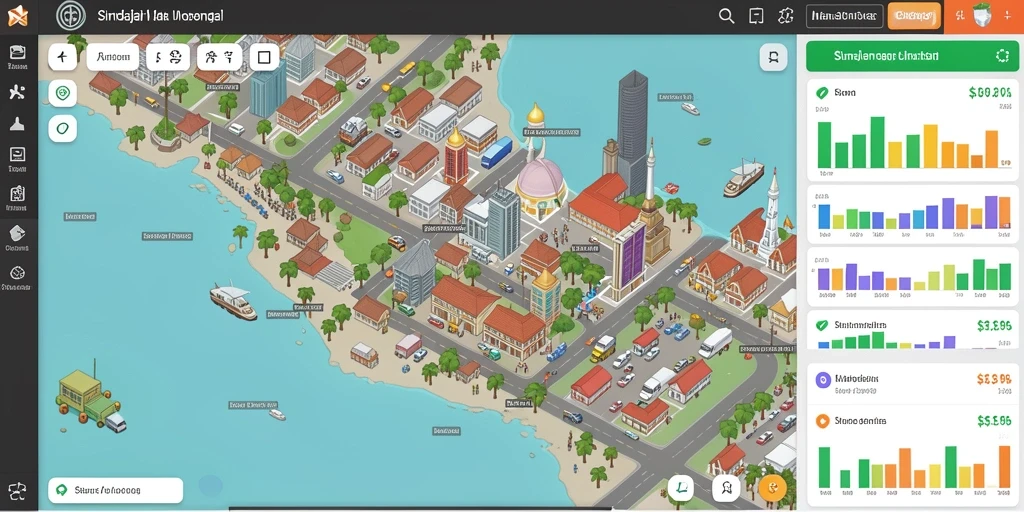Select the tag icon item in left sidebar
This screenshot has height=512, width=1024.
tap(18, 238)
